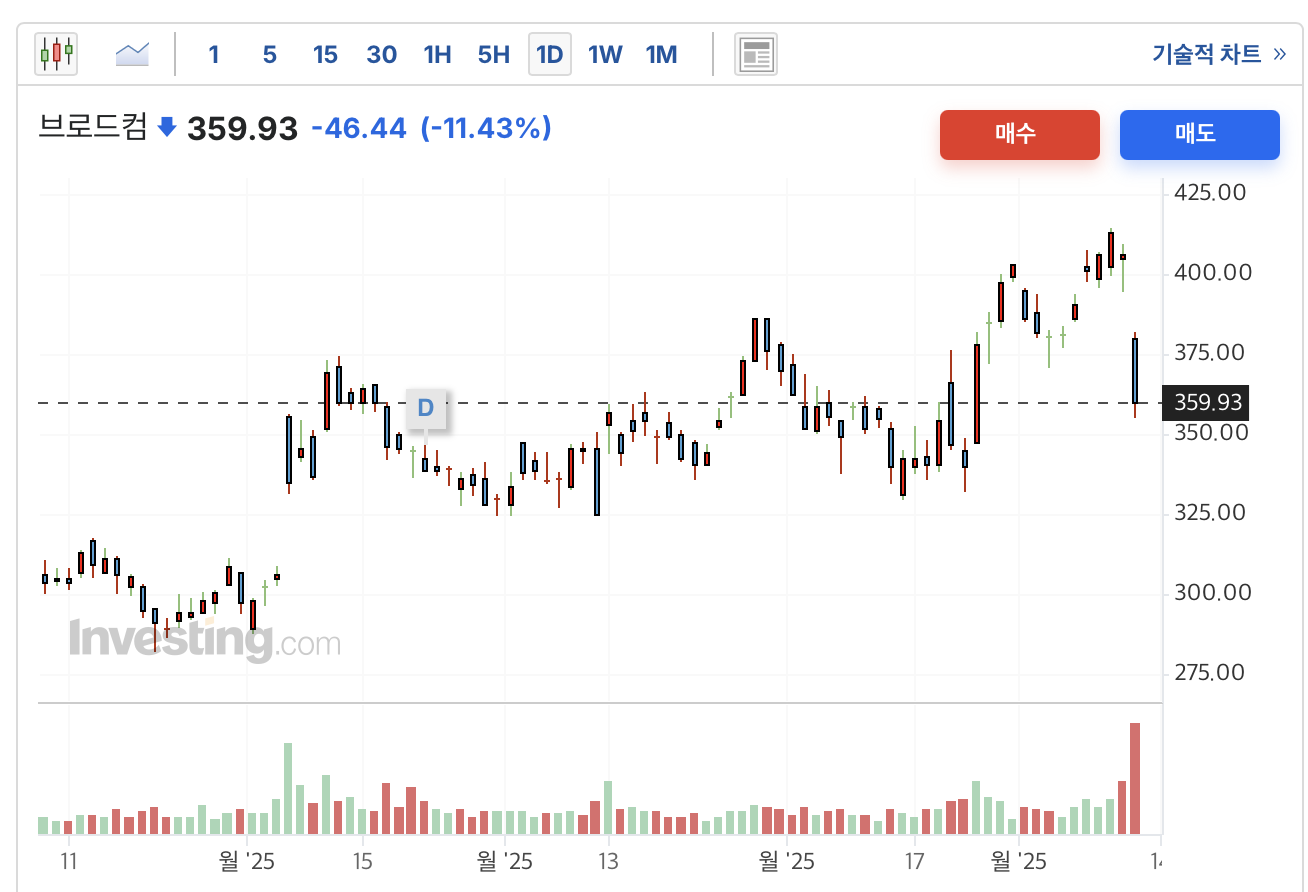
Task: Choose the 1M monthly timeframe
Action: pyautogui.click(x=661, y=54)
